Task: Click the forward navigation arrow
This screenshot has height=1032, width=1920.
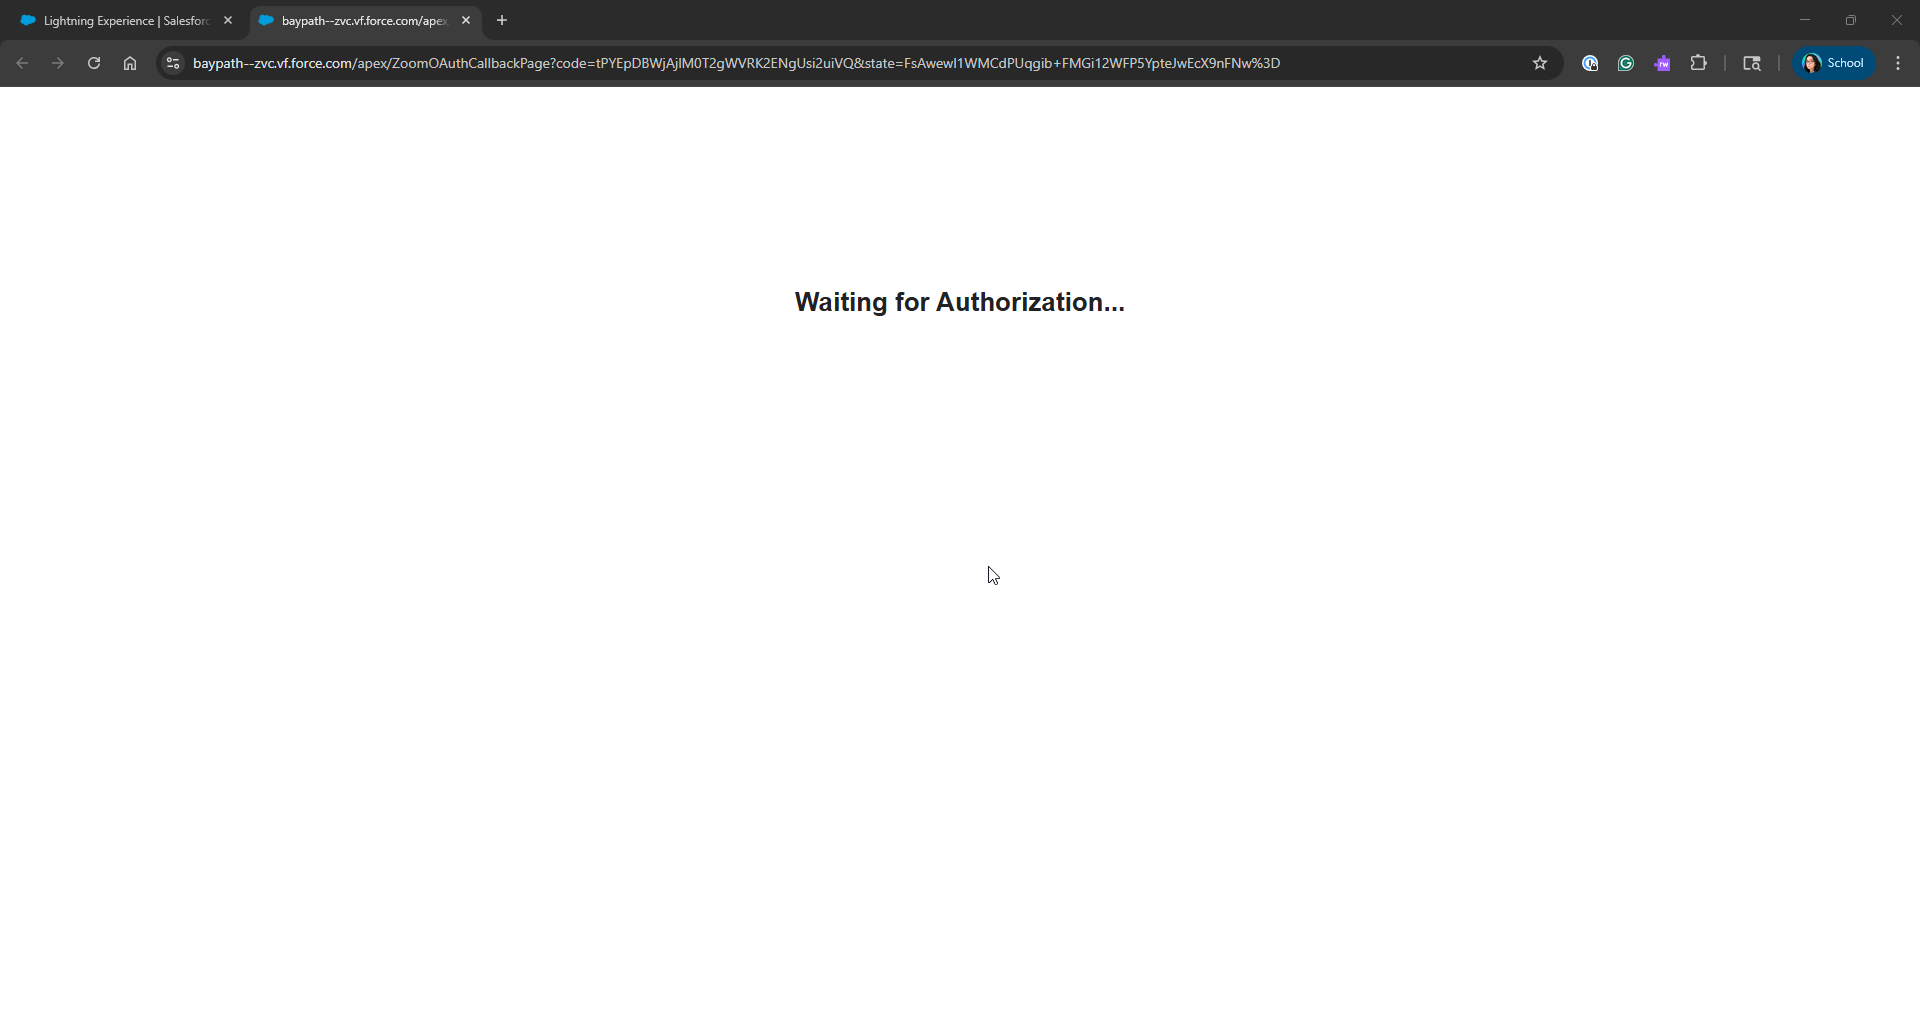Action: tap(58, 63)
